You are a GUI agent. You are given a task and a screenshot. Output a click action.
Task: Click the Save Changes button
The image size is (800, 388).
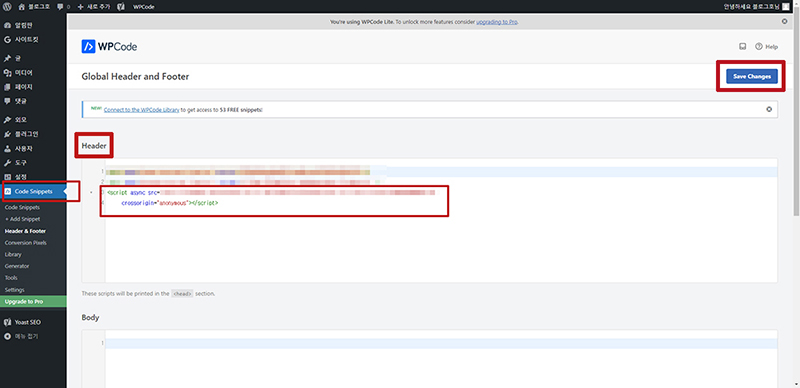pos(752,76)
